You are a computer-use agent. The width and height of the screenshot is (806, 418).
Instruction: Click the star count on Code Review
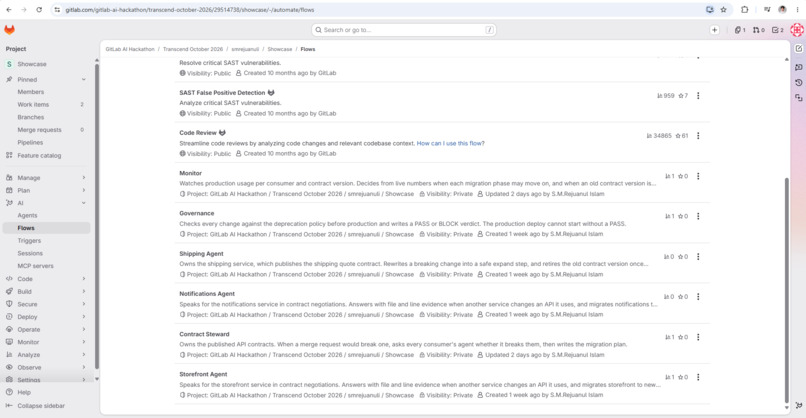(683, 136)
